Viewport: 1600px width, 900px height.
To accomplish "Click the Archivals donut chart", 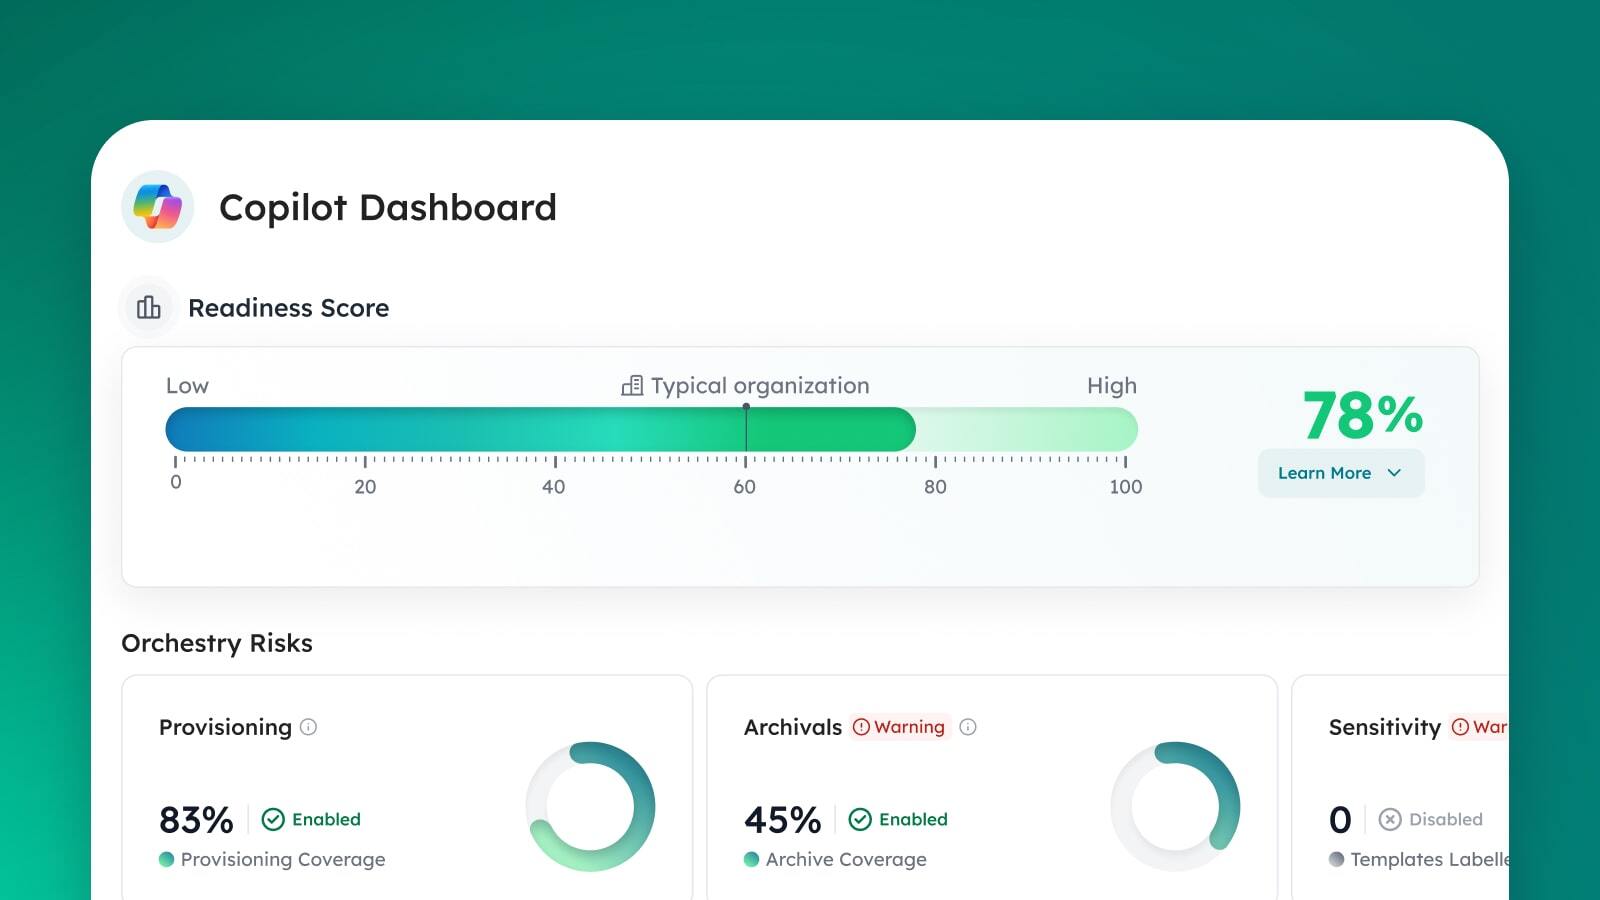I will coord(1175,806).
